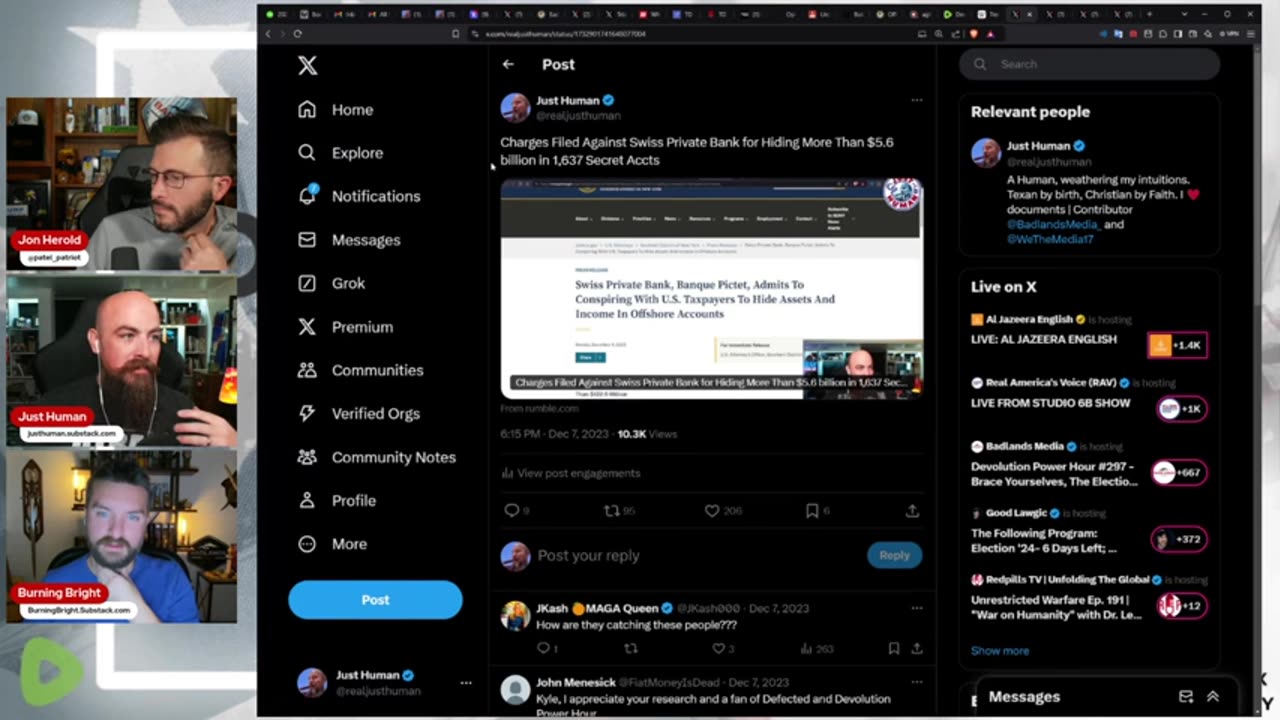Share JKash's comment

tap(916, 648)
